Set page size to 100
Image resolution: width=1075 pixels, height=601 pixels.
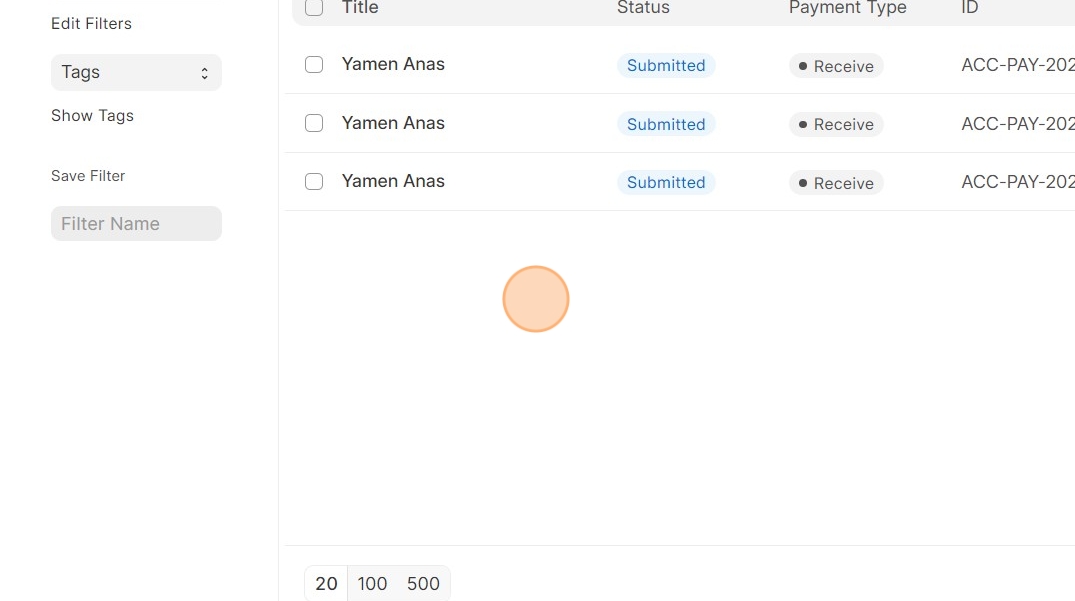point(372,583)
